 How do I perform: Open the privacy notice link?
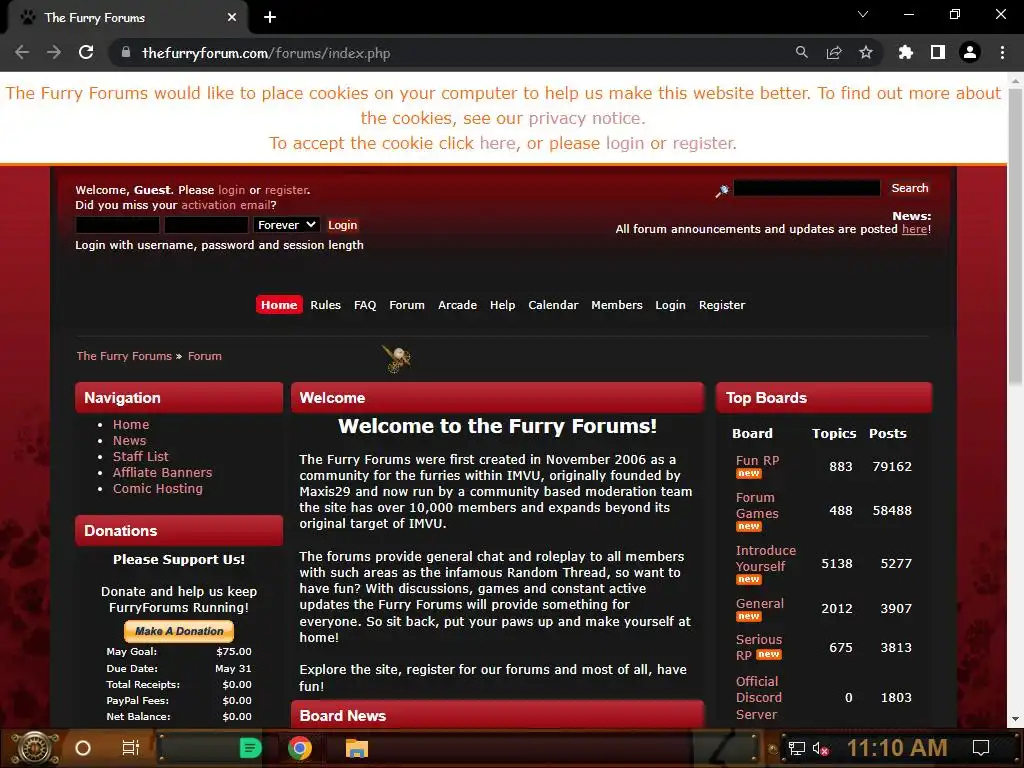click(x=586, y=118)
